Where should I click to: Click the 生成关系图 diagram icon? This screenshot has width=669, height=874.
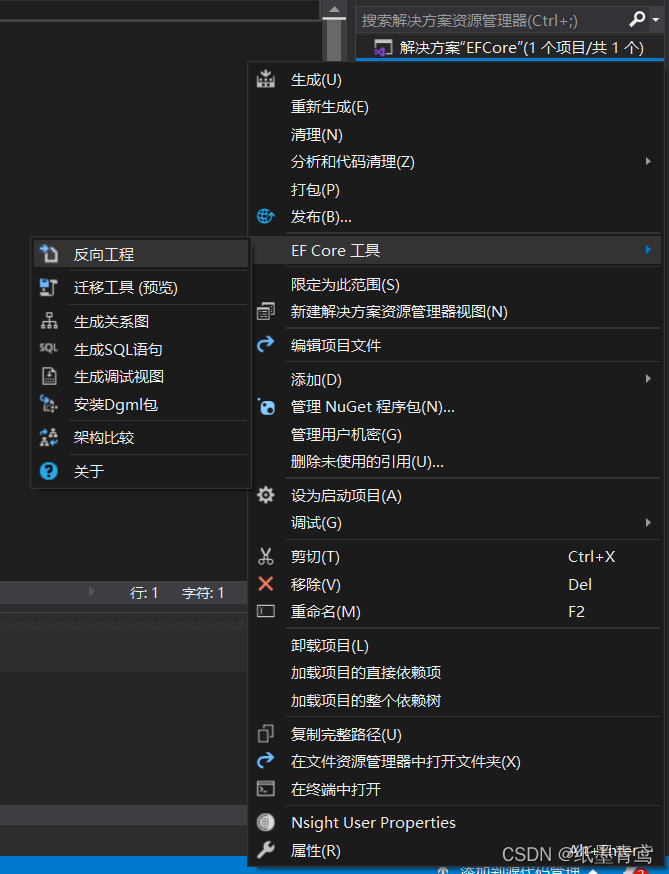(49, 322)
